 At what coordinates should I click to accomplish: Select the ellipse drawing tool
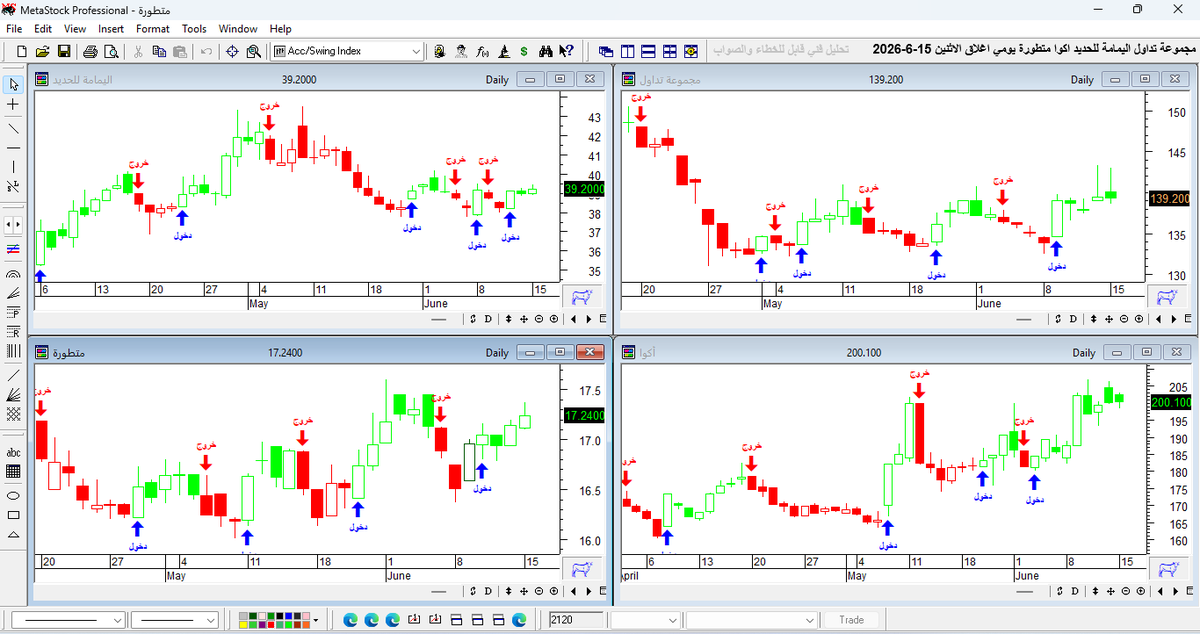click(13, 495)
